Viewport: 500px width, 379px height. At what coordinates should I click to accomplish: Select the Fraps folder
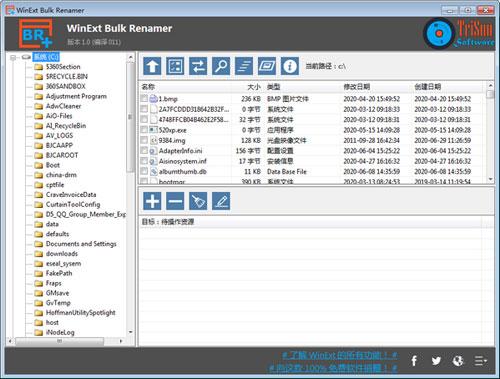(54, 283)
